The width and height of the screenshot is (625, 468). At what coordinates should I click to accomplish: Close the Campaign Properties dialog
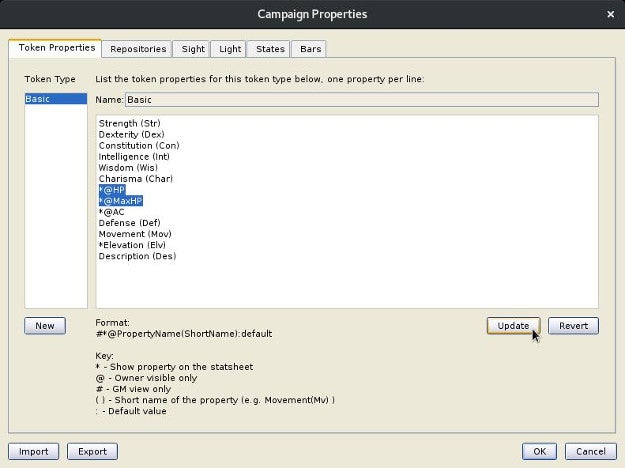(610, 14)
